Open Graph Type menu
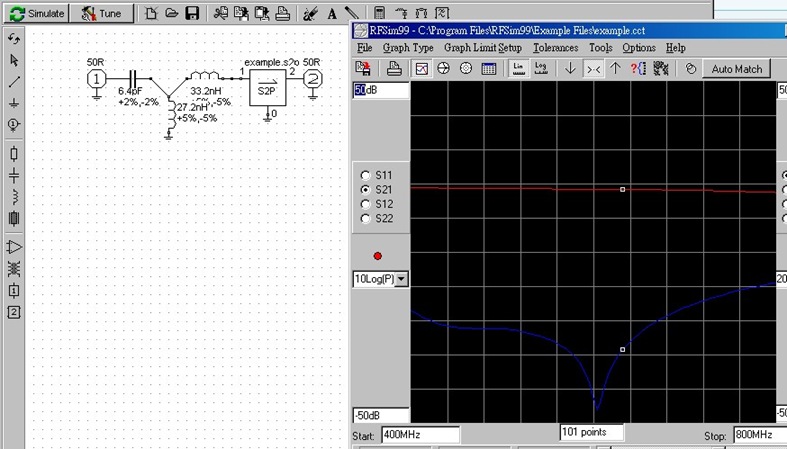Image resolution: width=787 pixels, height=449 pixels. tap(408, 48)
